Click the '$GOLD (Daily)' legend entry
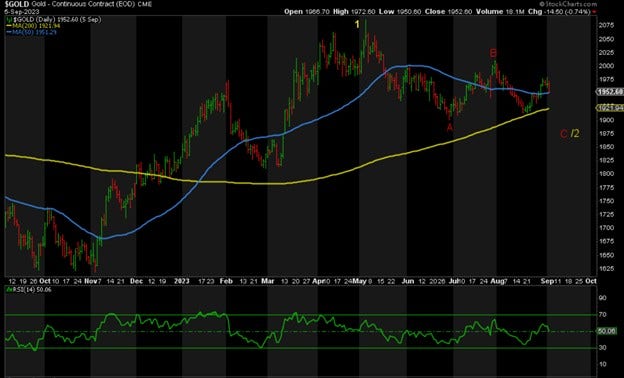The image size is (624, 378). click(57, 19)
